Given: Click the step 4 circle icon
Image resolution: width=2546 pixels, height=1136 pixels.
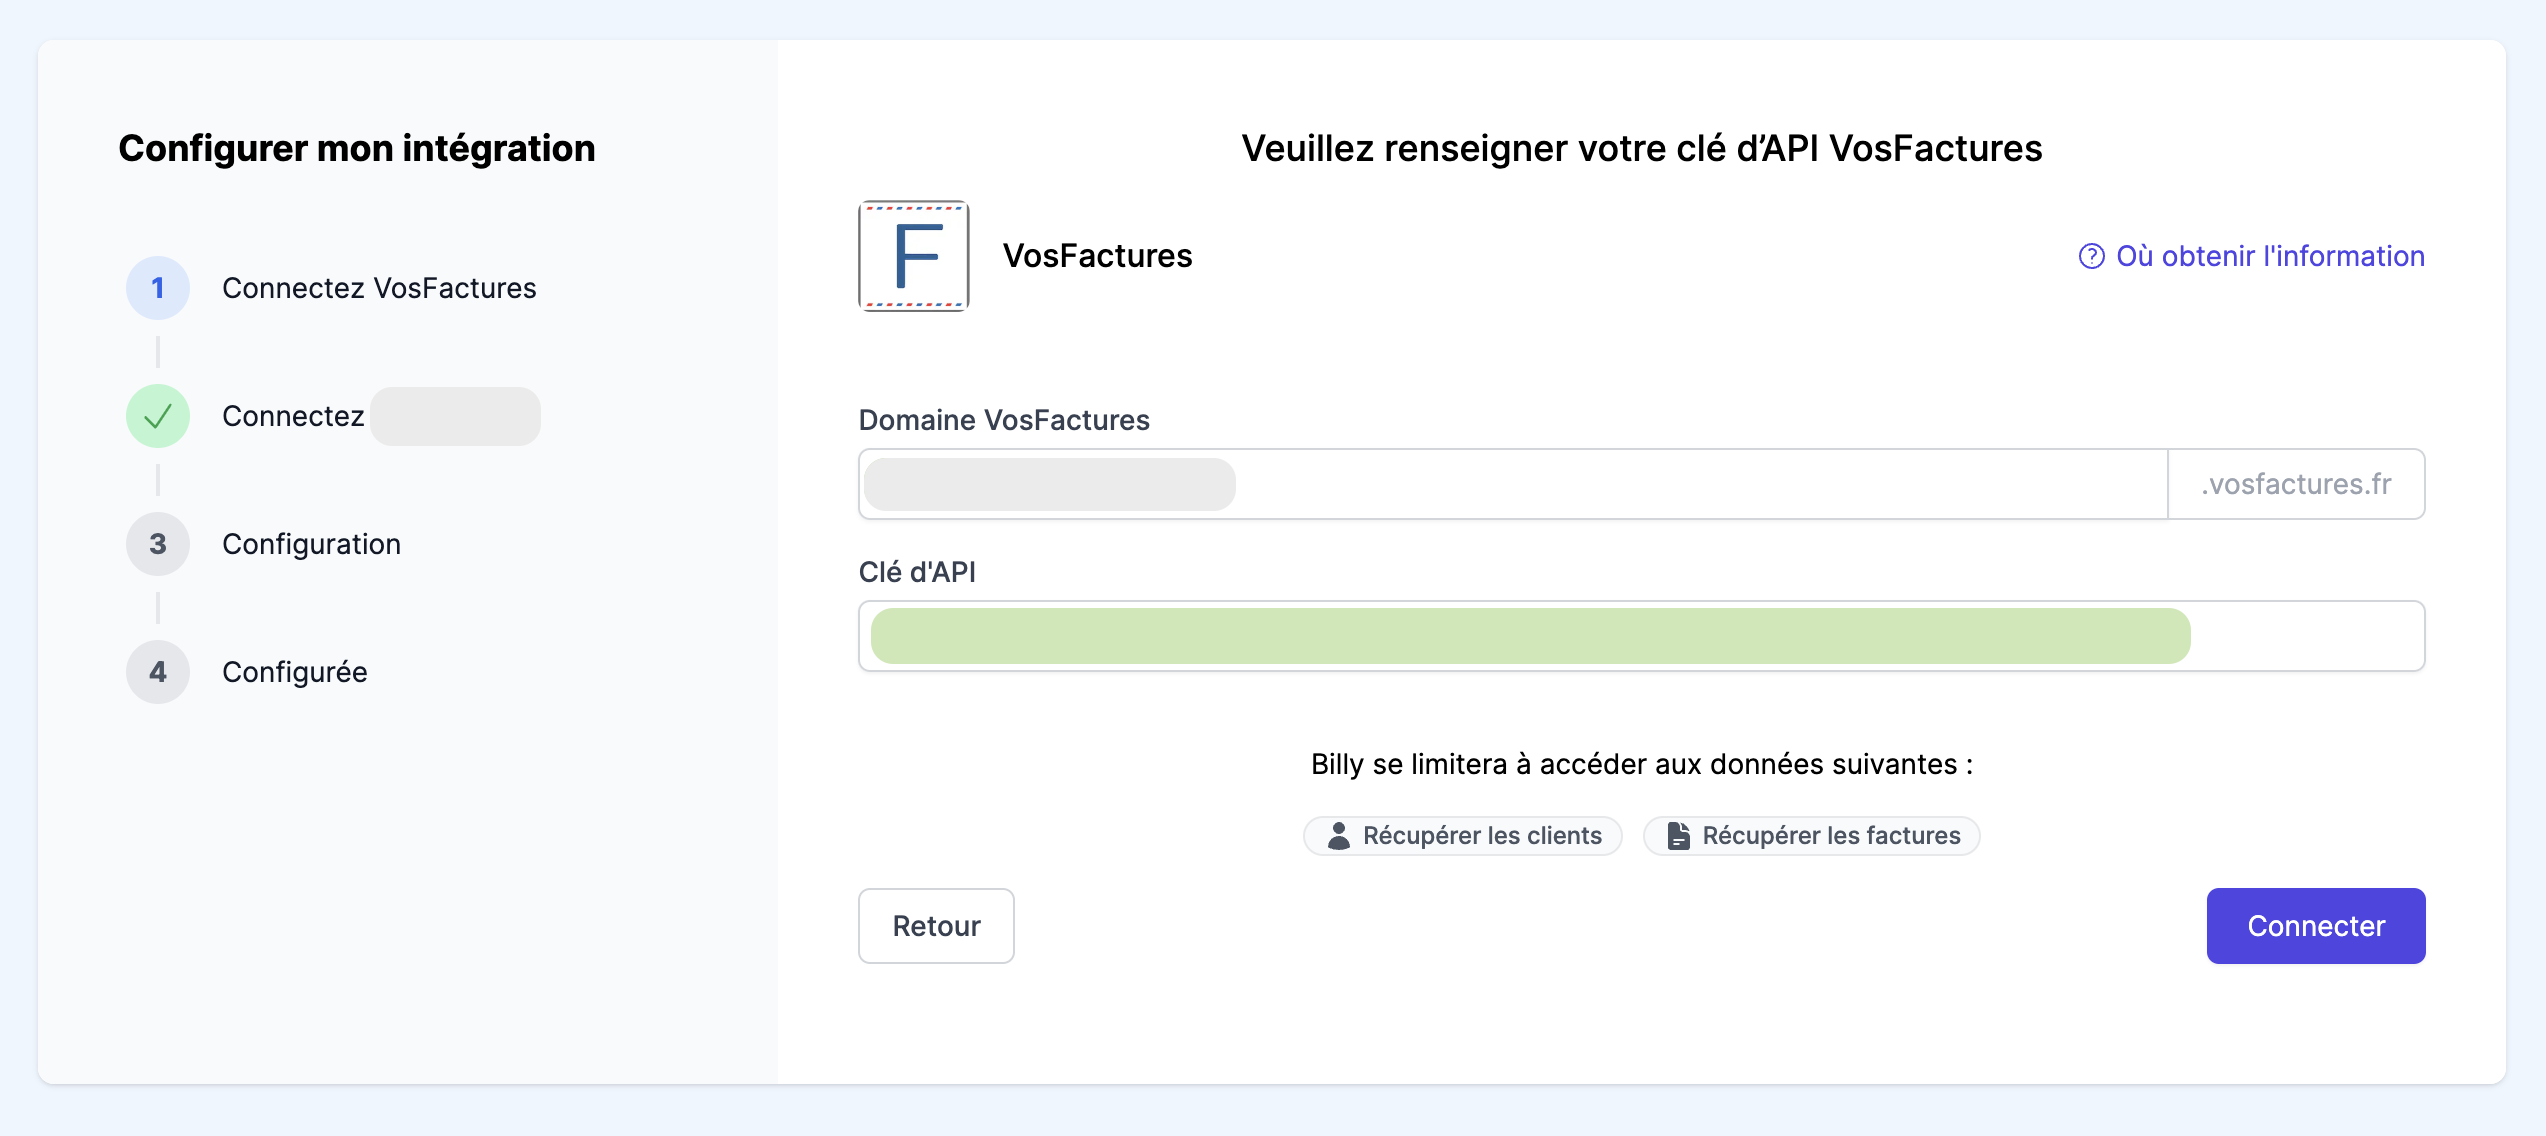Looking at the screenshot, I should click(x=158, y=672).
